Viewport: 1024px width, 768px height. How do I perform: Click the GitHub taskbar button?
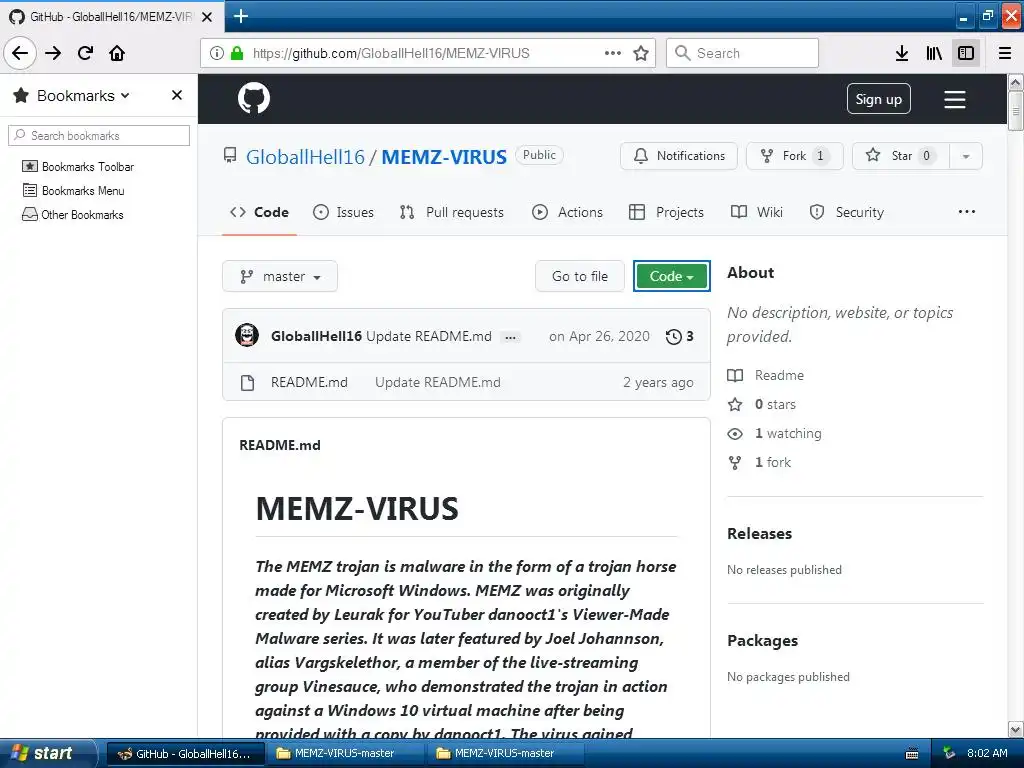click(185, 753)
